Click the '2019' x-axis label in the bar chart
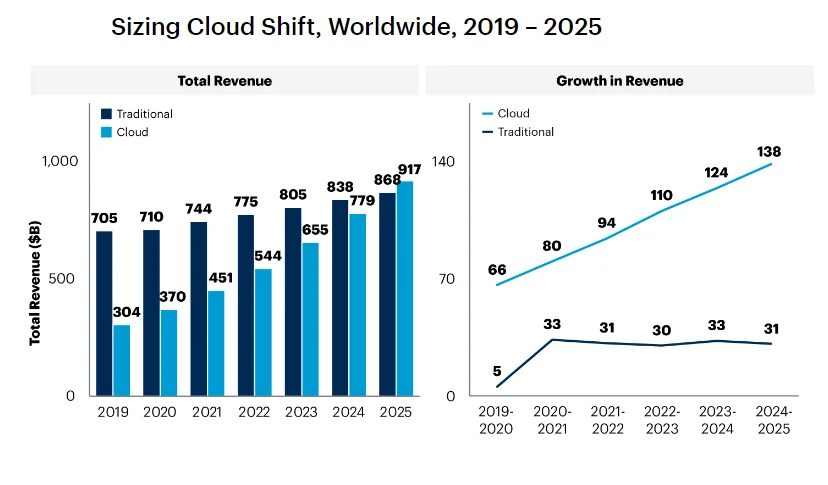 [x=113, y=412]
